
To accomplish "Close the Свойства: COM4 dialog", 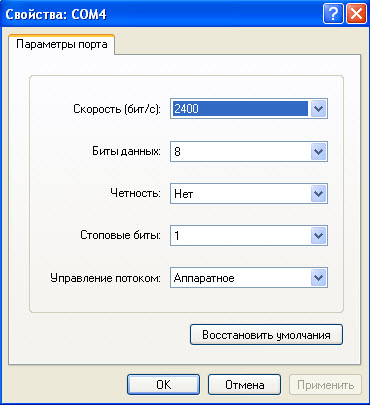I will (356, 14).
